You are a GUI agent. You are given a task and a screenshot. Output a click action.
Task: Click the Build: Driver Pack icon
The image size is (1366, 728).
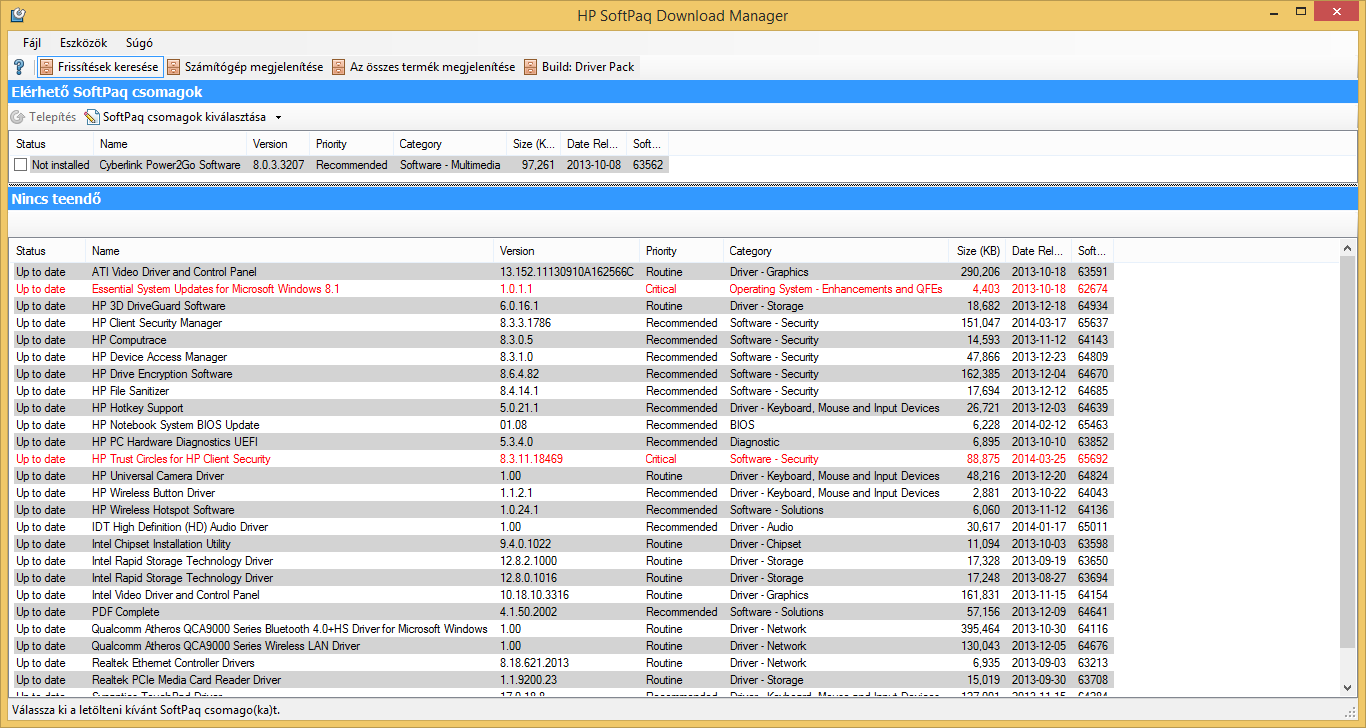tap(531, 67)
